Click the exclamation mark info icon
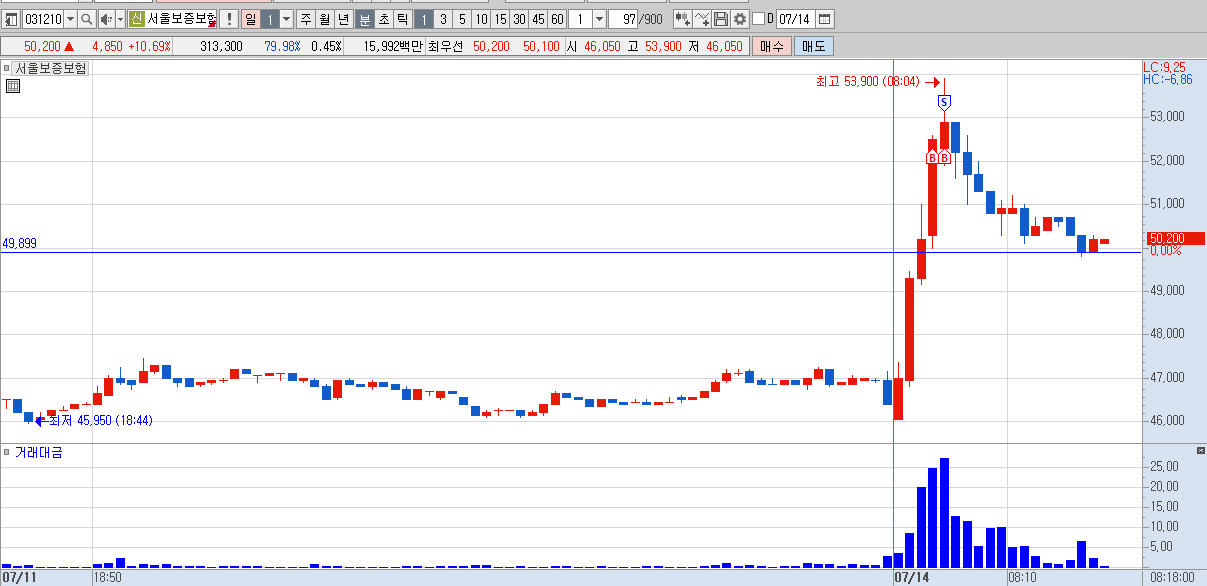The width and height of the screenshot is (1207, 586). [x=228, y=19]
